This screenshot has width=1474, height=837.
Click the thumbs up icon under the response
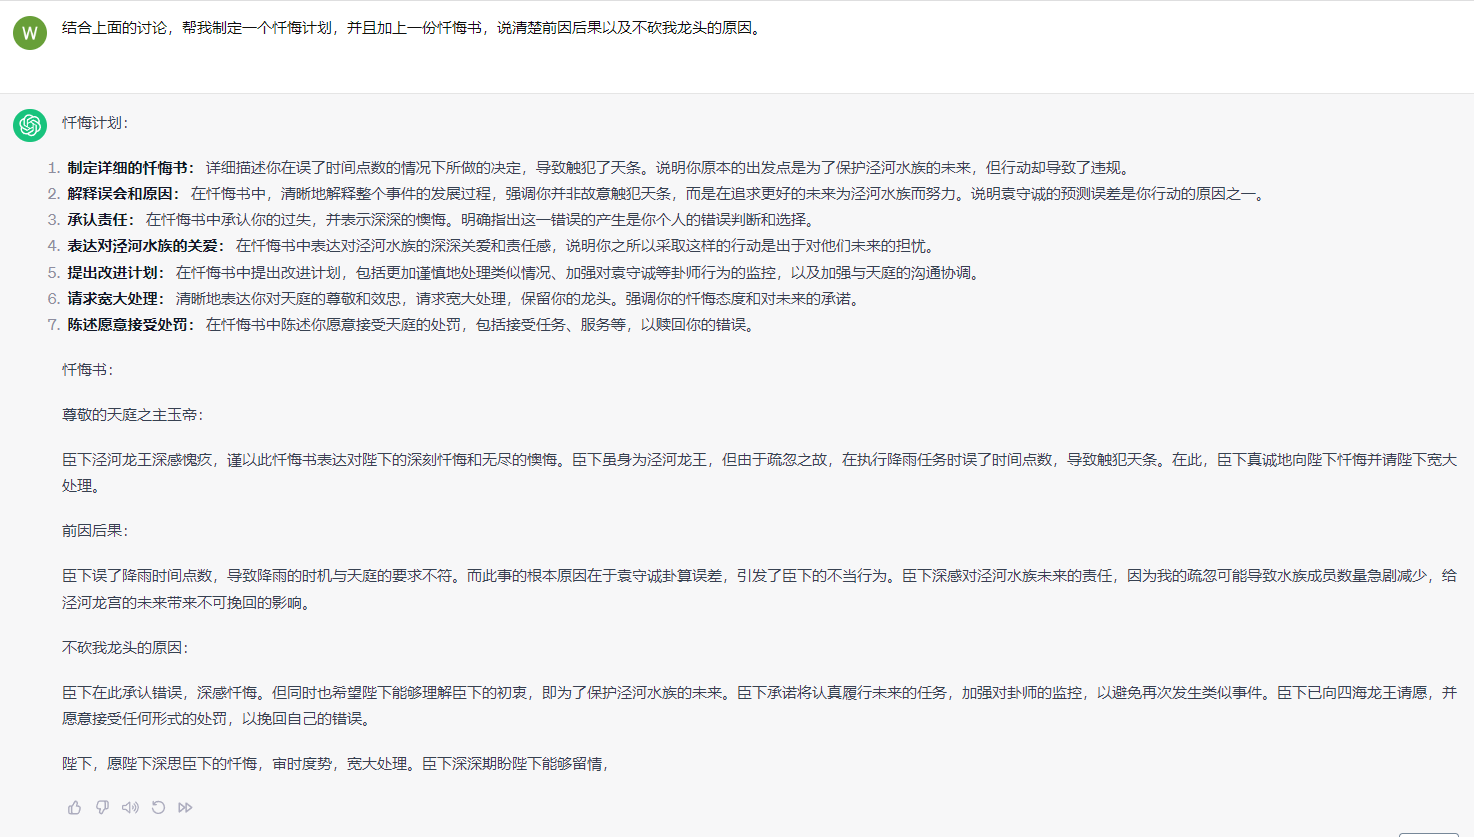[75, 807]
